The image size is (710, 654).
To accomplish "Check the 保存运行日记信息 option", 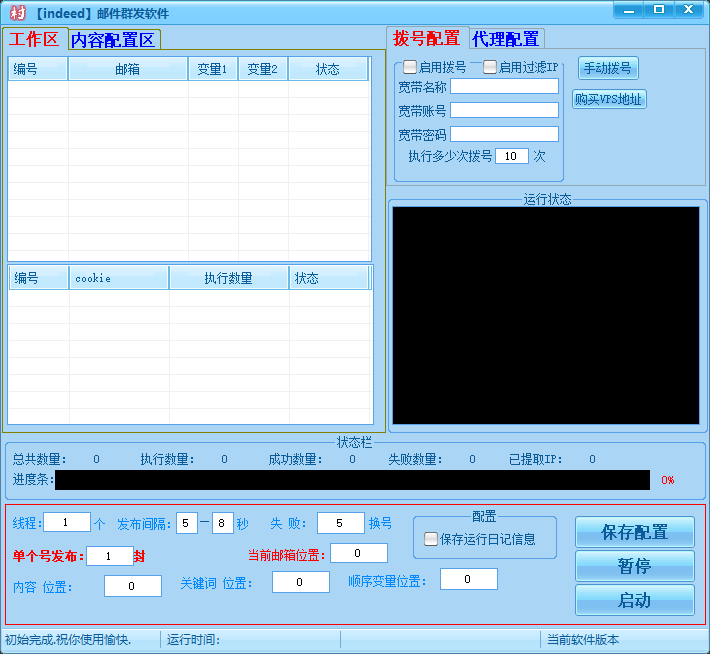I will [432, 539].
